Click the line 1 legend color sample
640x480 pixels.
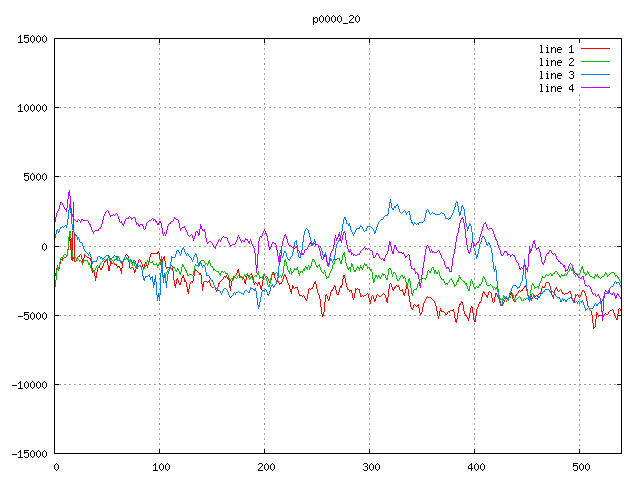tap(596, 49)
